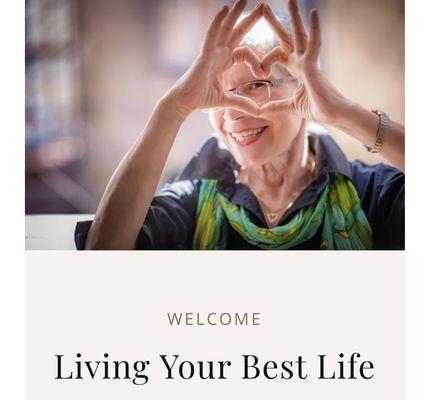
Task: Select the word Living in the heading
Action: 102,368
